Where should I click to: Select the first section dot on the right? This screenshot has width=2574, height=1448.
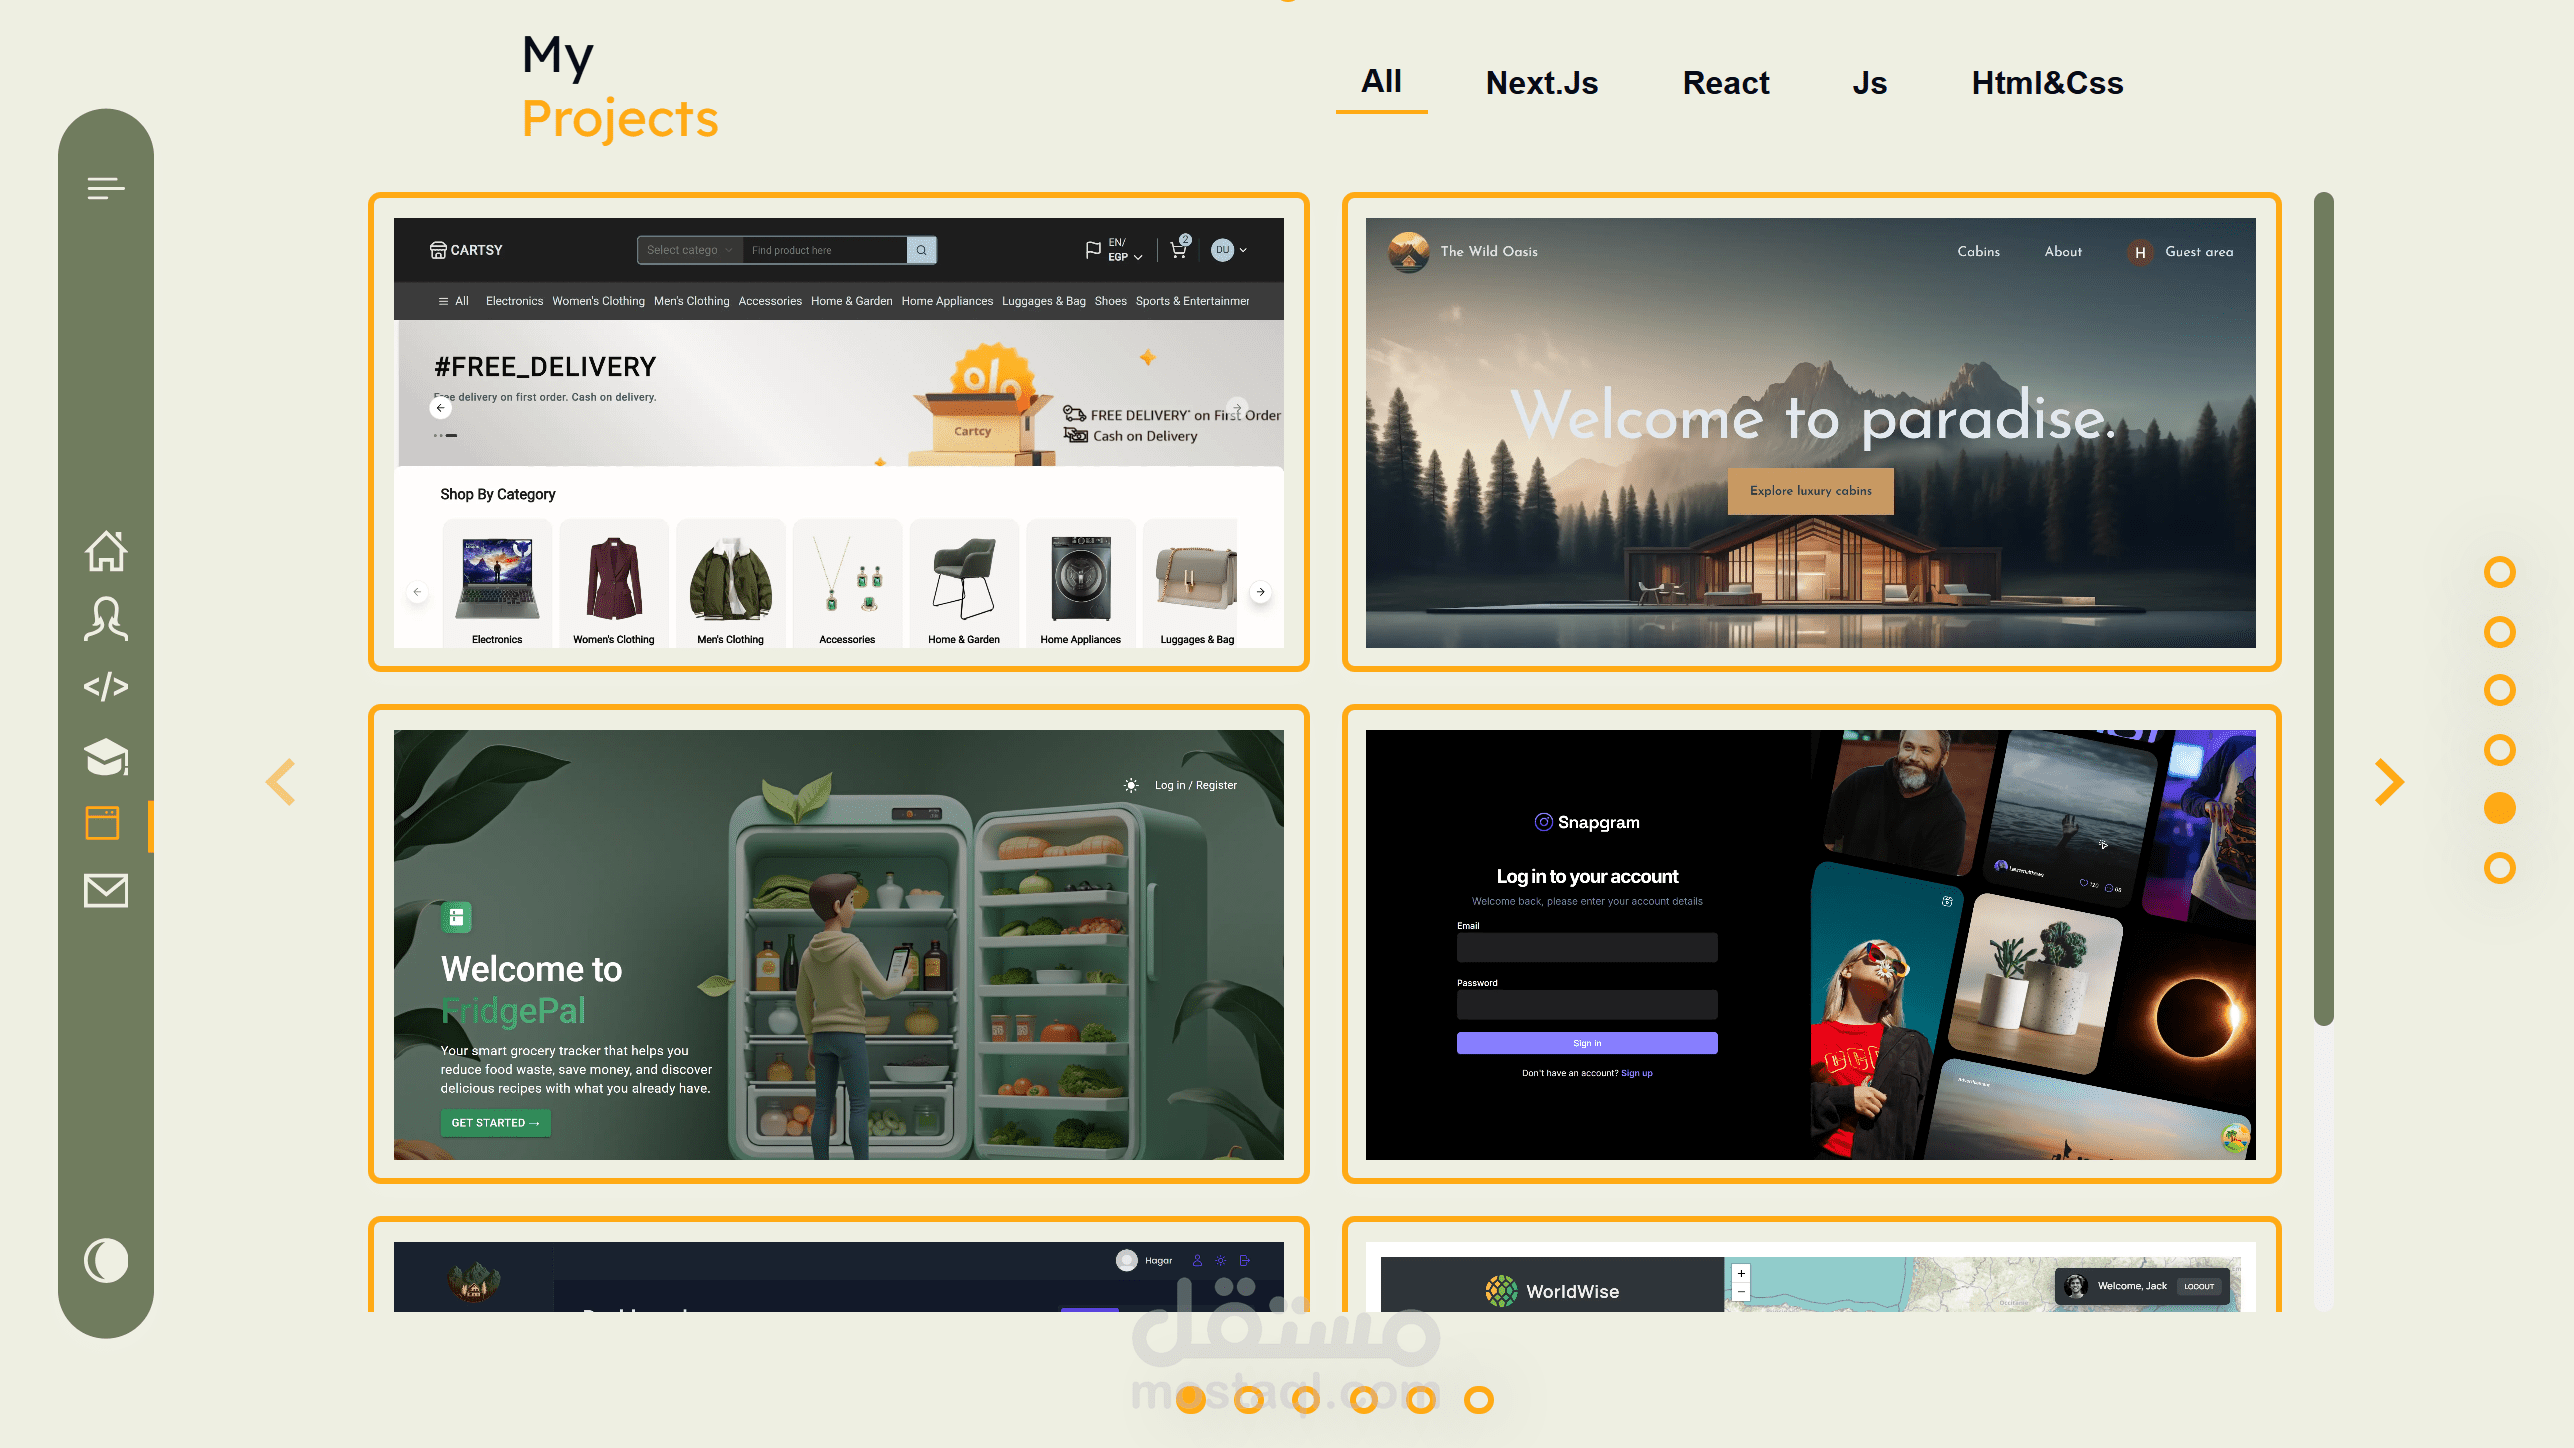click(x=2499, y=572)
